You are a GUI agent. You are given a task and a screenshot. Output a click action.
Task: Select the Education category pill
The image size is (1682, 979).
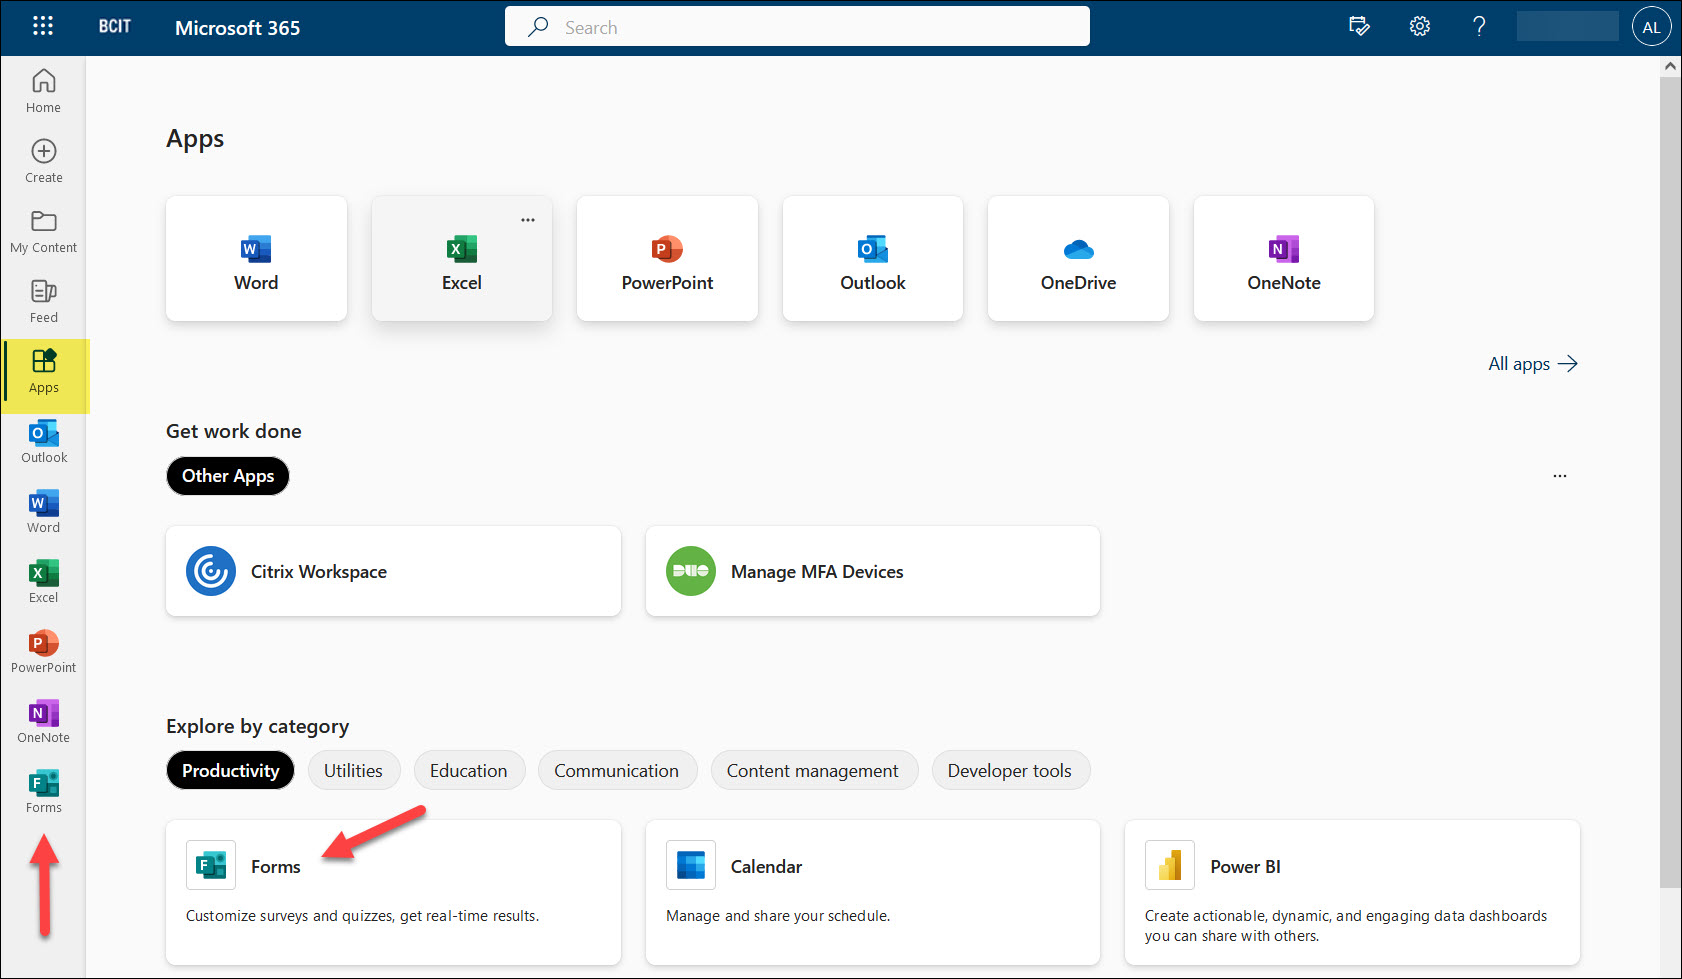tap(468, 771)
